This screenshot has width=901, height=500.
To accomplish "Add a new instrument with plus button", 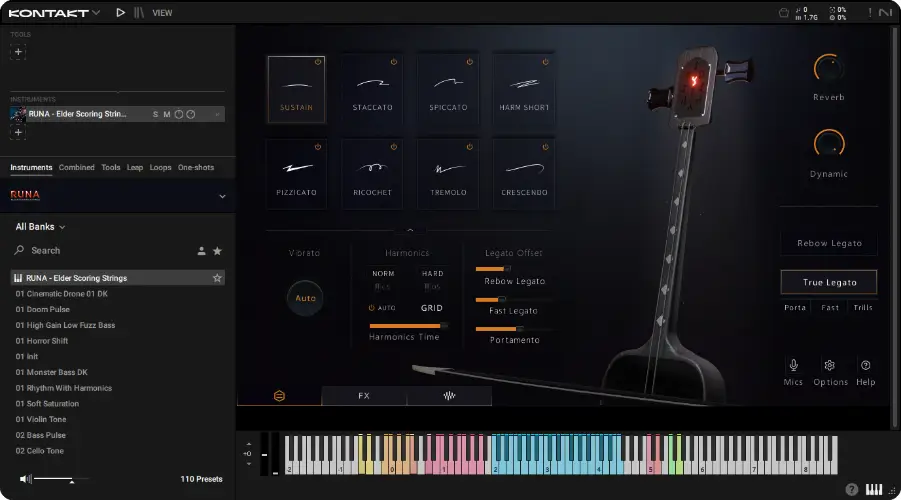I will coord(18,132).
